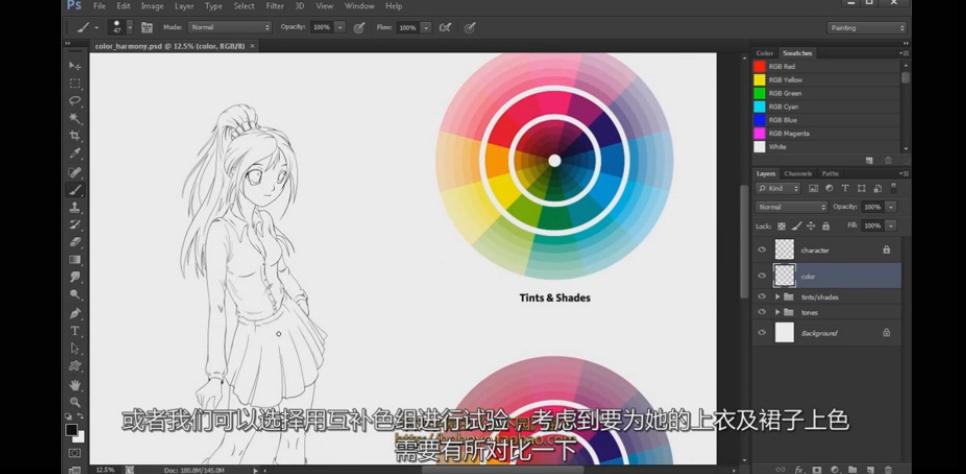Screen dimensions: 966x474
Task: Select the Clone Stamp tool
Action: point(75,207)
